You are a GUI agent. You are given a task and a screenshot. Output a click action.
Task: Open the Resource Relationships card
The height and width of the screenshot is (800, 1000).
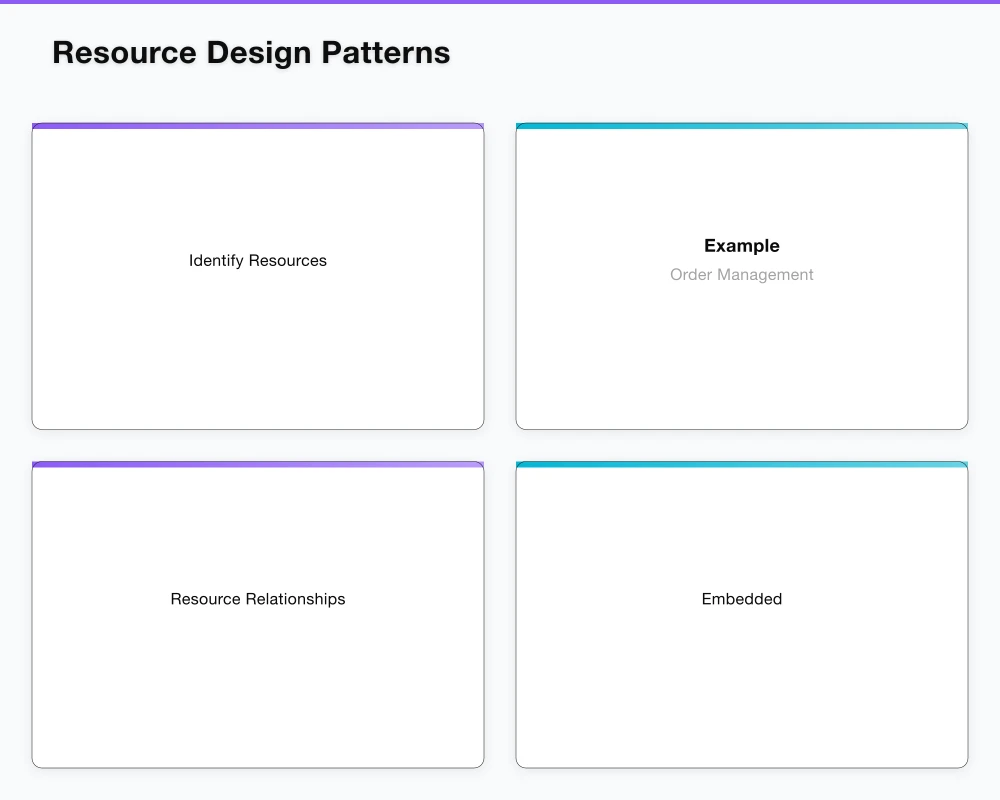[x=258, y=614]
